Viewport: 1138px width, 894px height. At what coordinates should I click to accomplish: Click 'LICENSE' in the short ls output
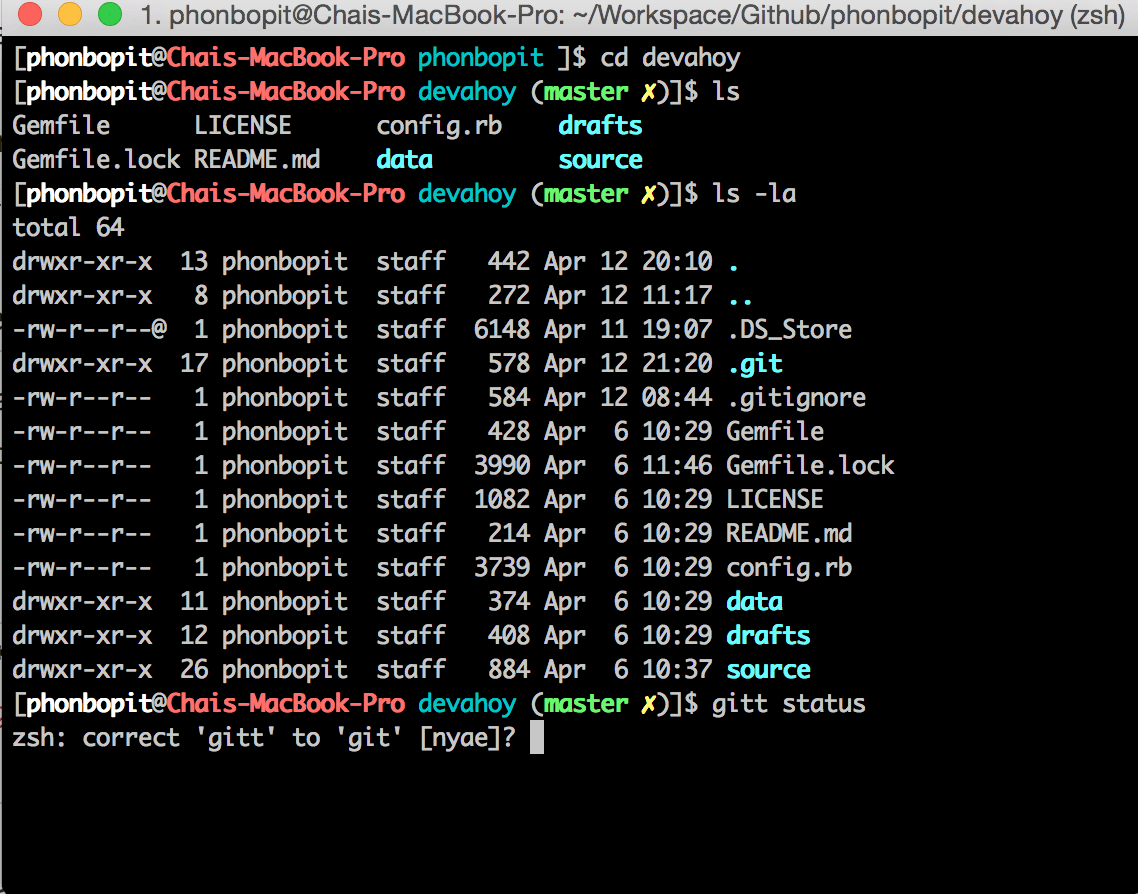(242, 126)
